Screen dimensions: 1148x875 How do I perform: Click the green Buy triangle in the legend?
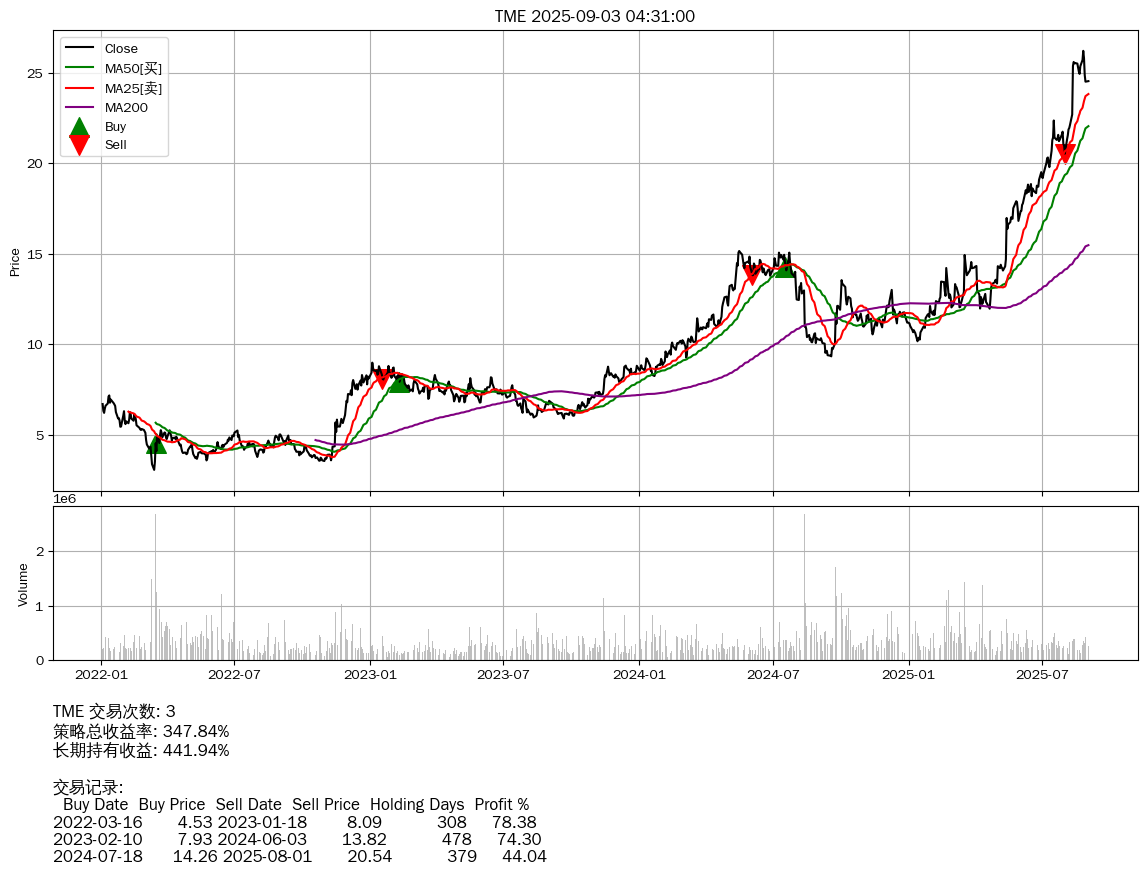(x=80, y=127)
